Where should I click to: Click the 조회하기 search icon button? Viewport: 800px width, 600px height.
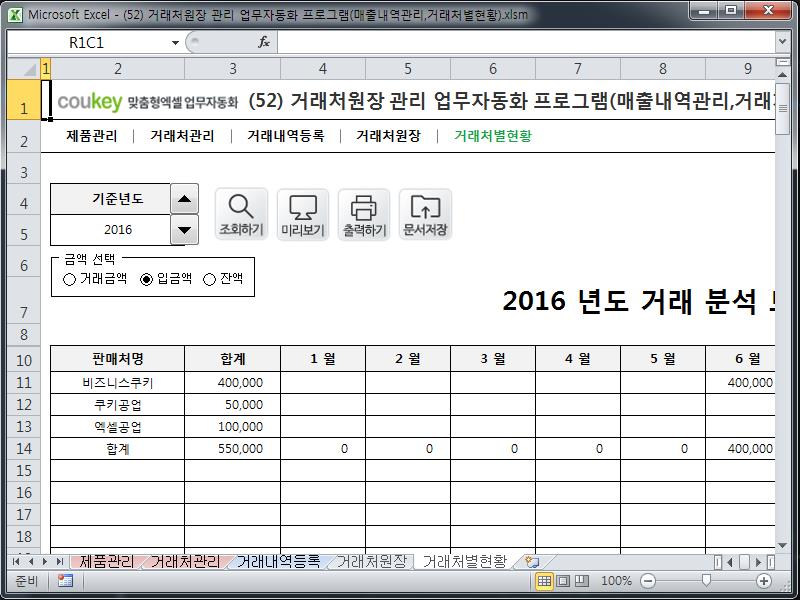point(241,214)
